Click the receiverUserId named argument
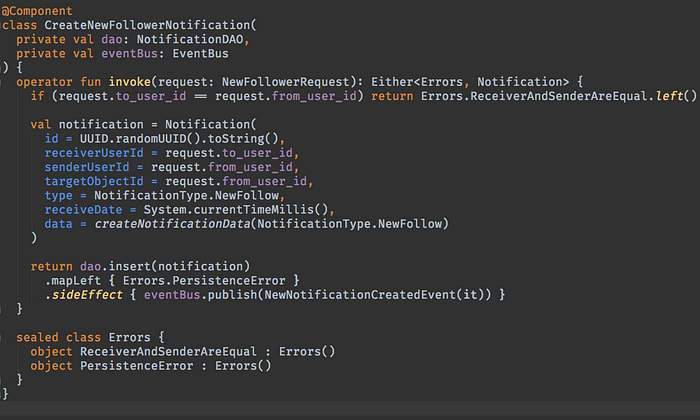 click(94, 153)
